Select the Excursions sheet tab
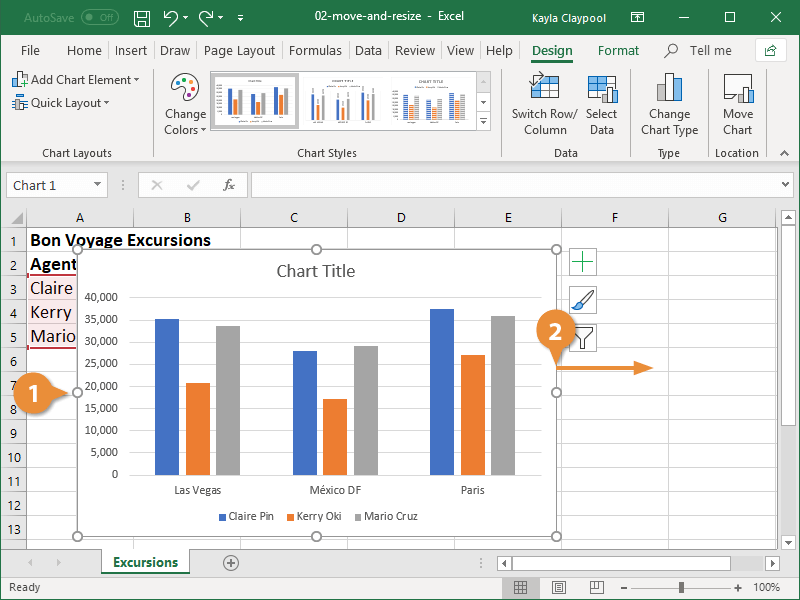This screenshot has width=800, height=600. pos(144,563)
